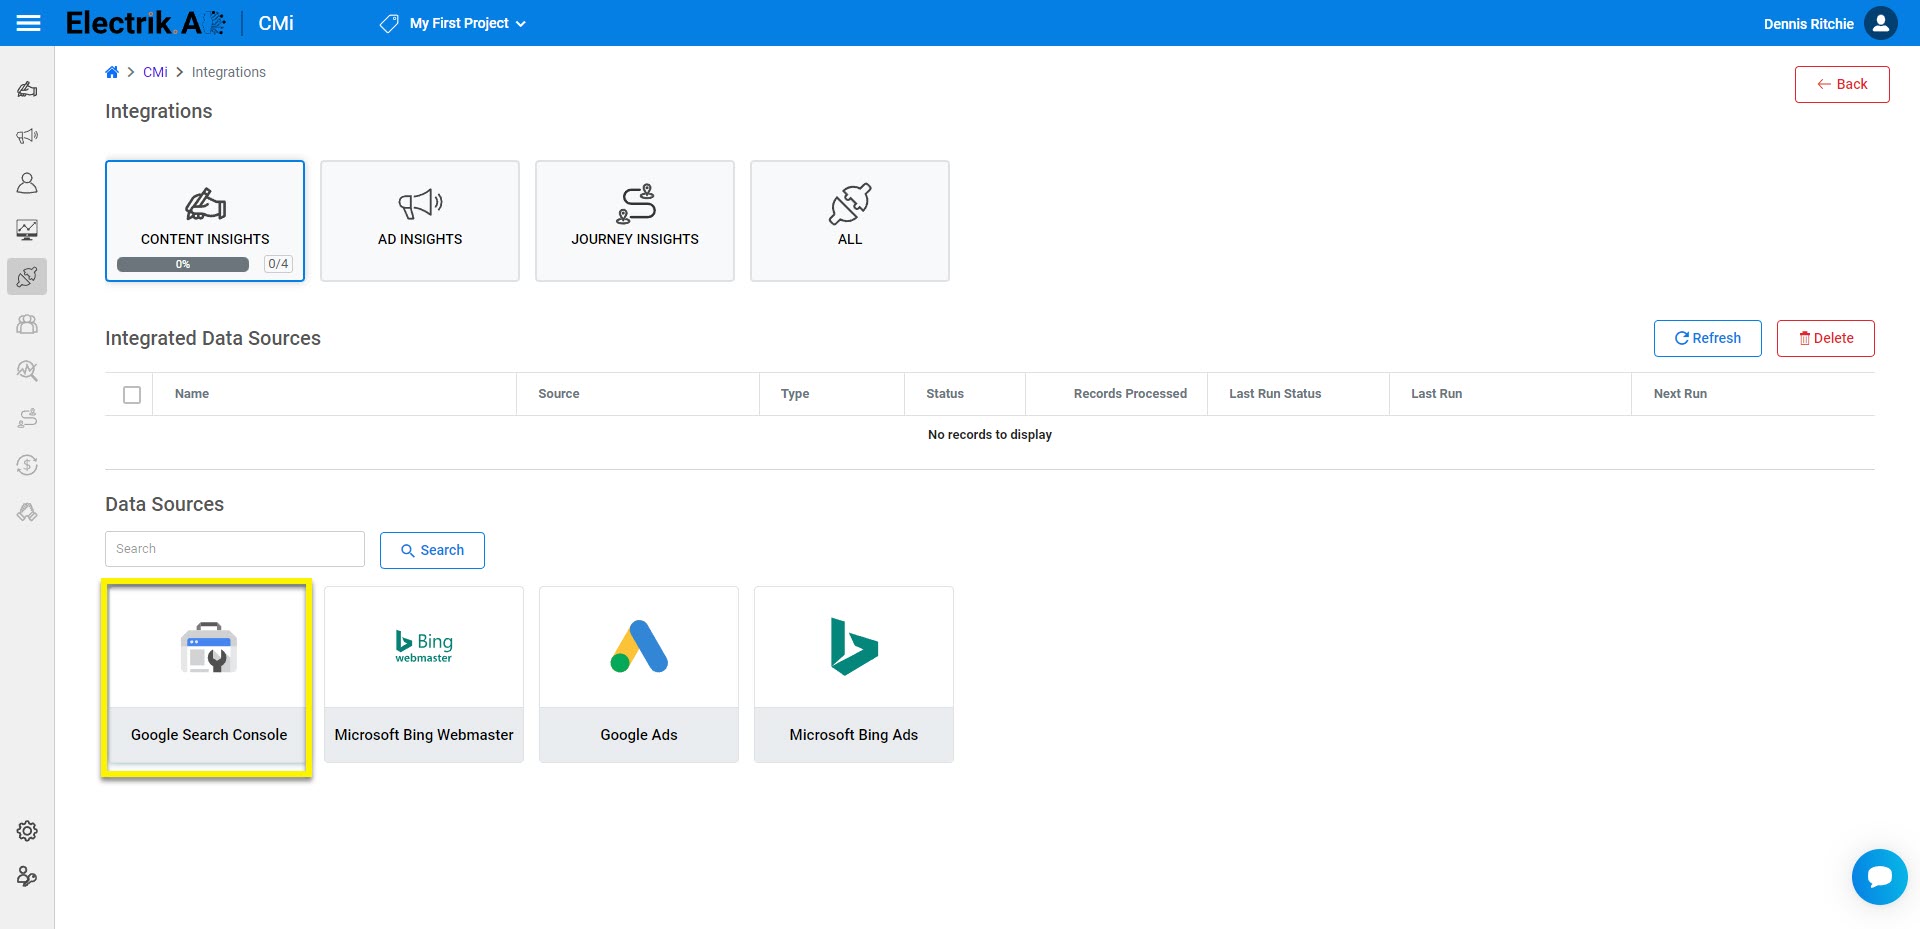Open Ad Insights from the sidebar megaphone icon
The width and height of the screenshot is (1920, 929).
27,135
